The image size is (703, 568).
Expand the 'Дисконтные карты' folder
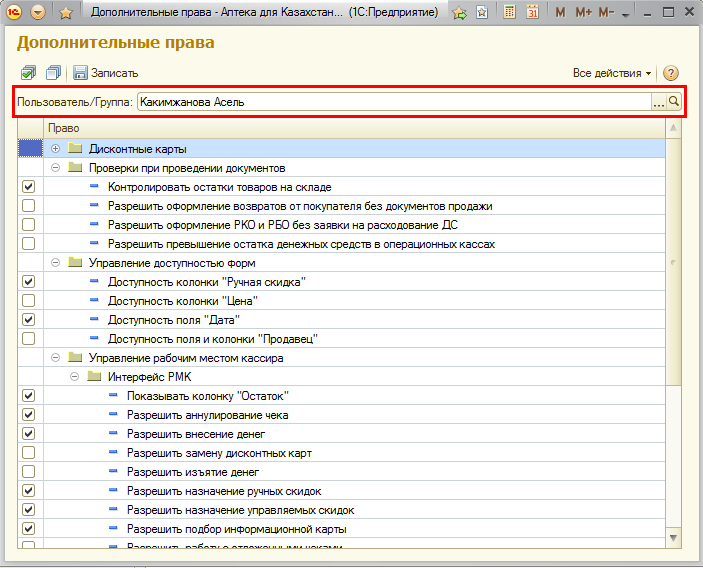click(56, 149)
